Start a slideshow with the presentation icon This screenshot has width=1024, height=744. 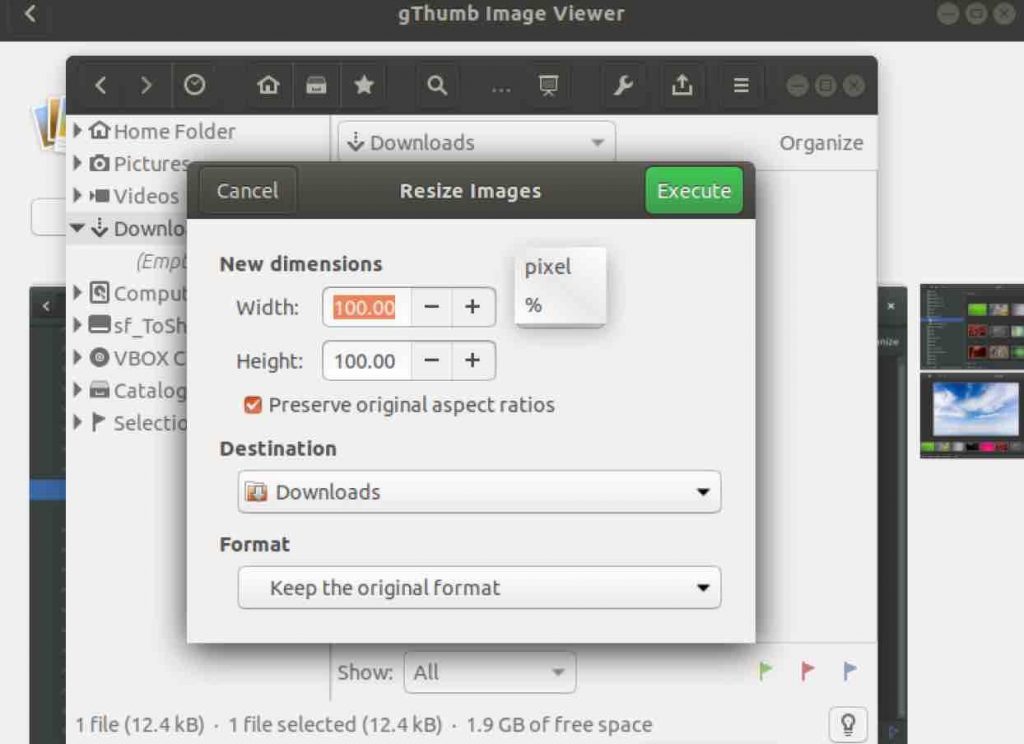point(548,86)
